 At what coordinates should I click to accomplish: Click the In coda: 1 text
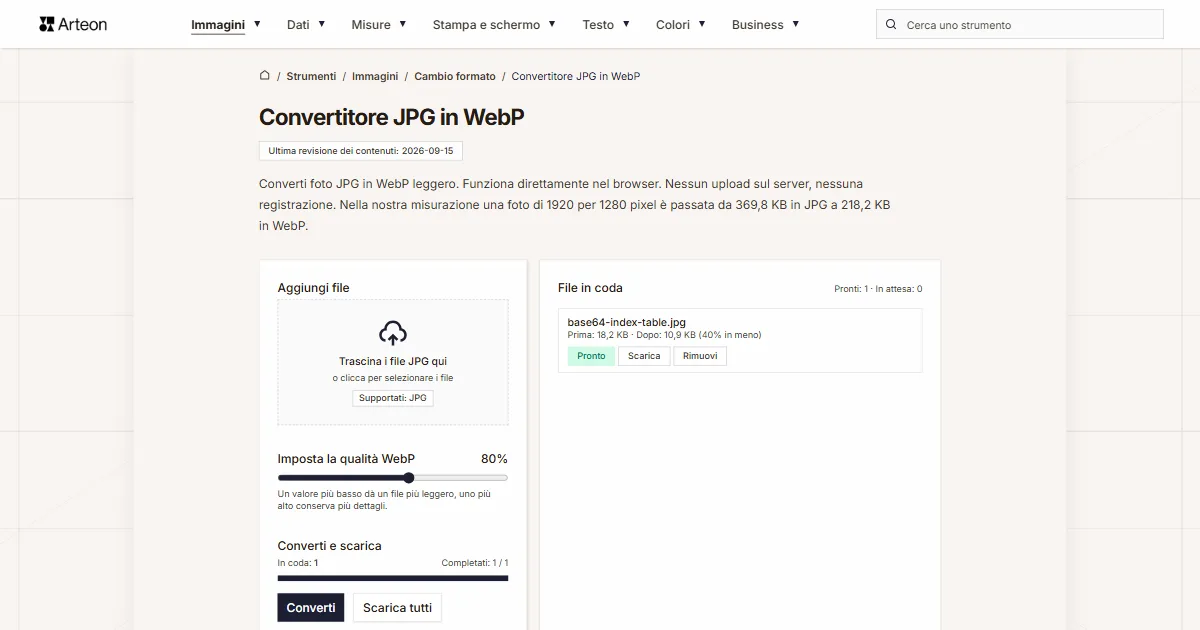pos(297,563)
